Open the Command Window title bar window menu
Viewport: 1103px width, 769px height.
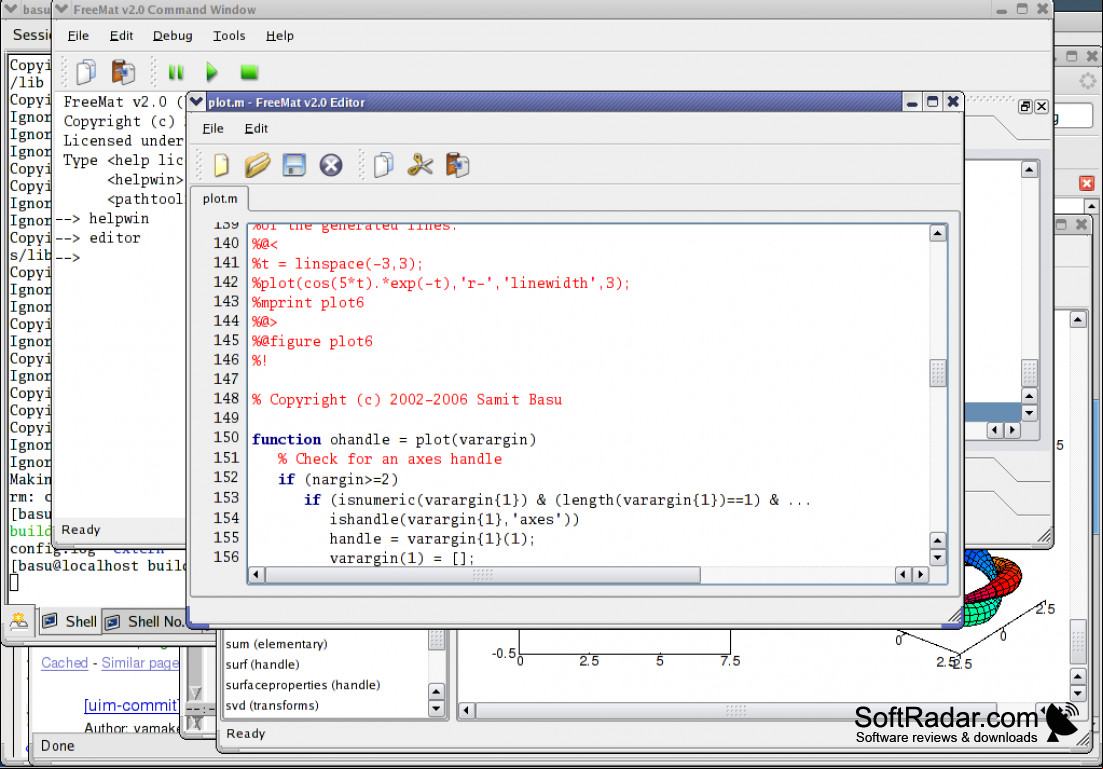tap(62, 9)
